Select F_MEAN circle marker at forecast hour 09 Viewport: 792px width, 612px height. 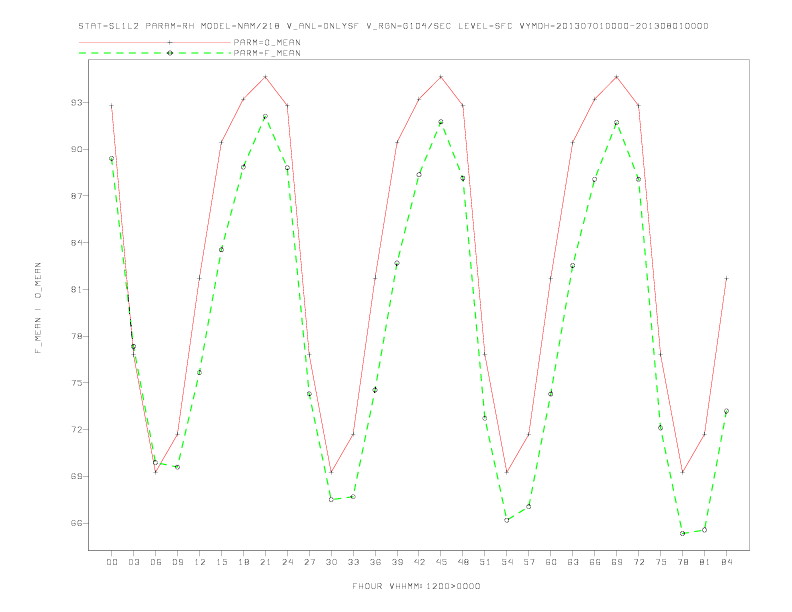click(x=177, y=467)
